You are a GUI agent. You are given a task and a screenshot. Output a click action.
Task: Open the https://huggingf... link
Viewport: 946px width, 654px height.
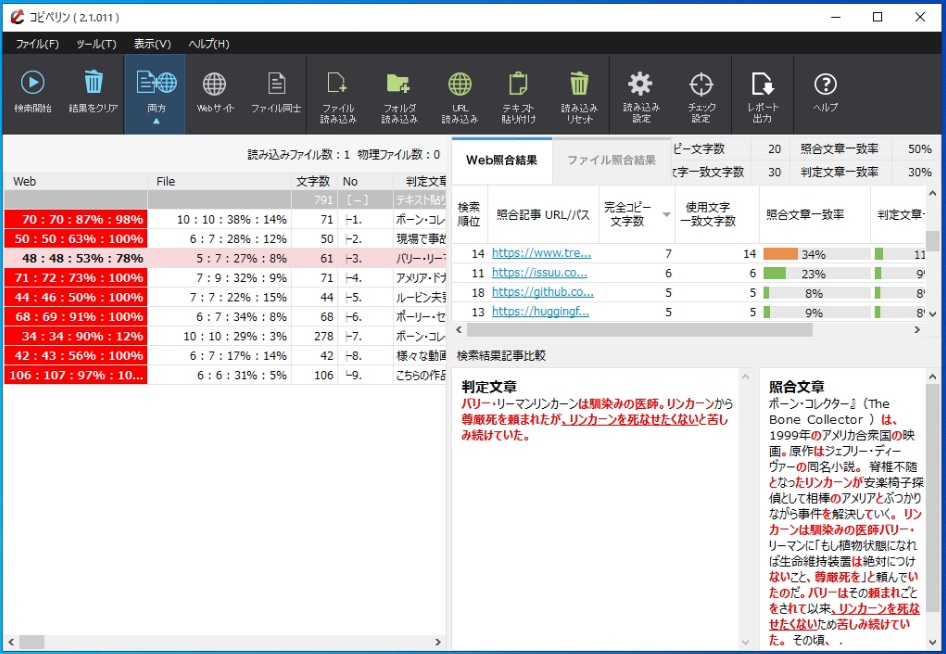point(540,311)
